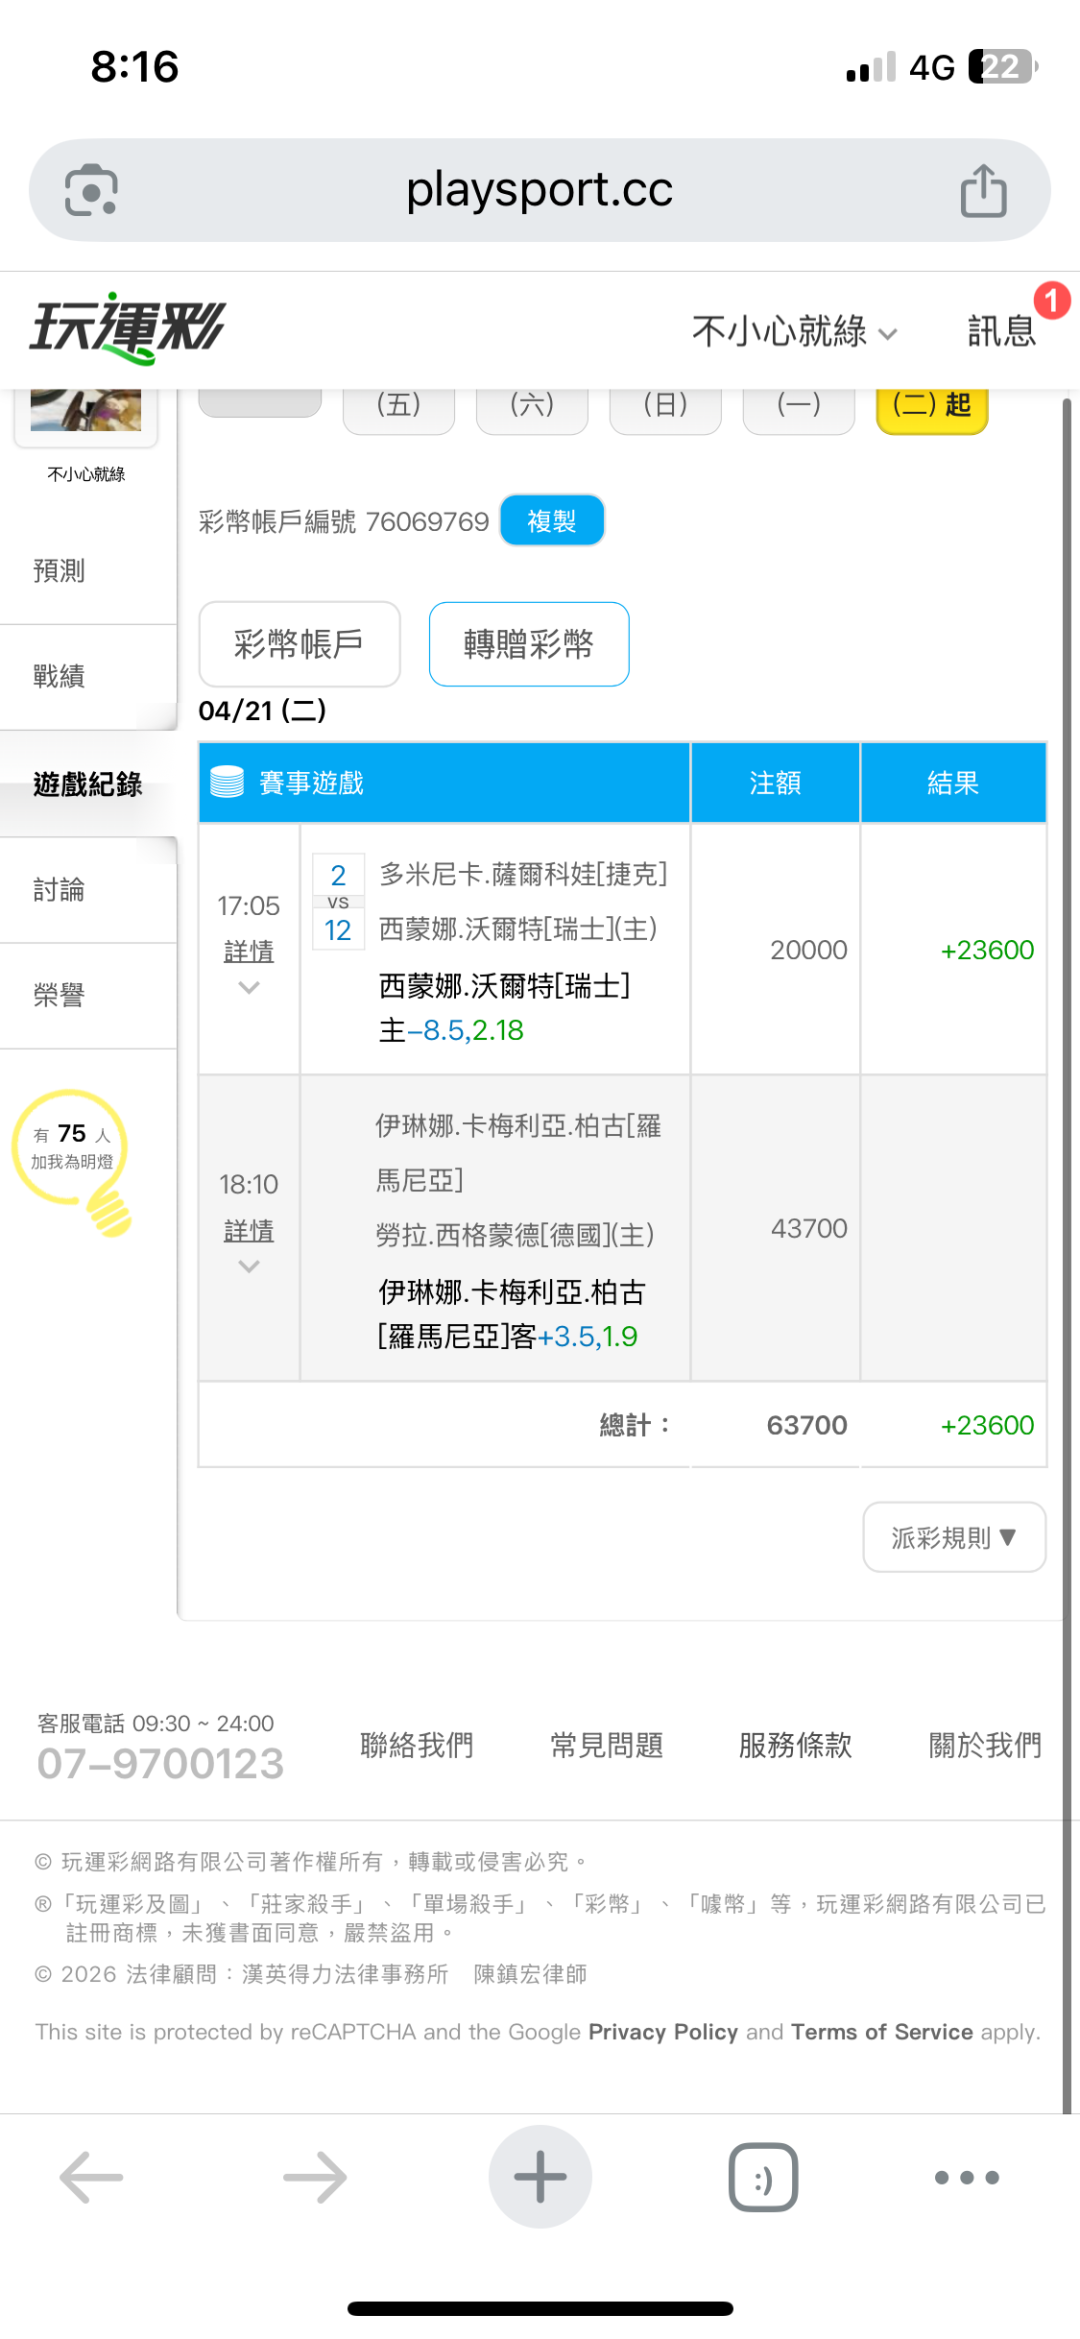Expand 詳情 for the 18:10 match
The height and width of the screenshot is (2339, 1080).
249,1232
